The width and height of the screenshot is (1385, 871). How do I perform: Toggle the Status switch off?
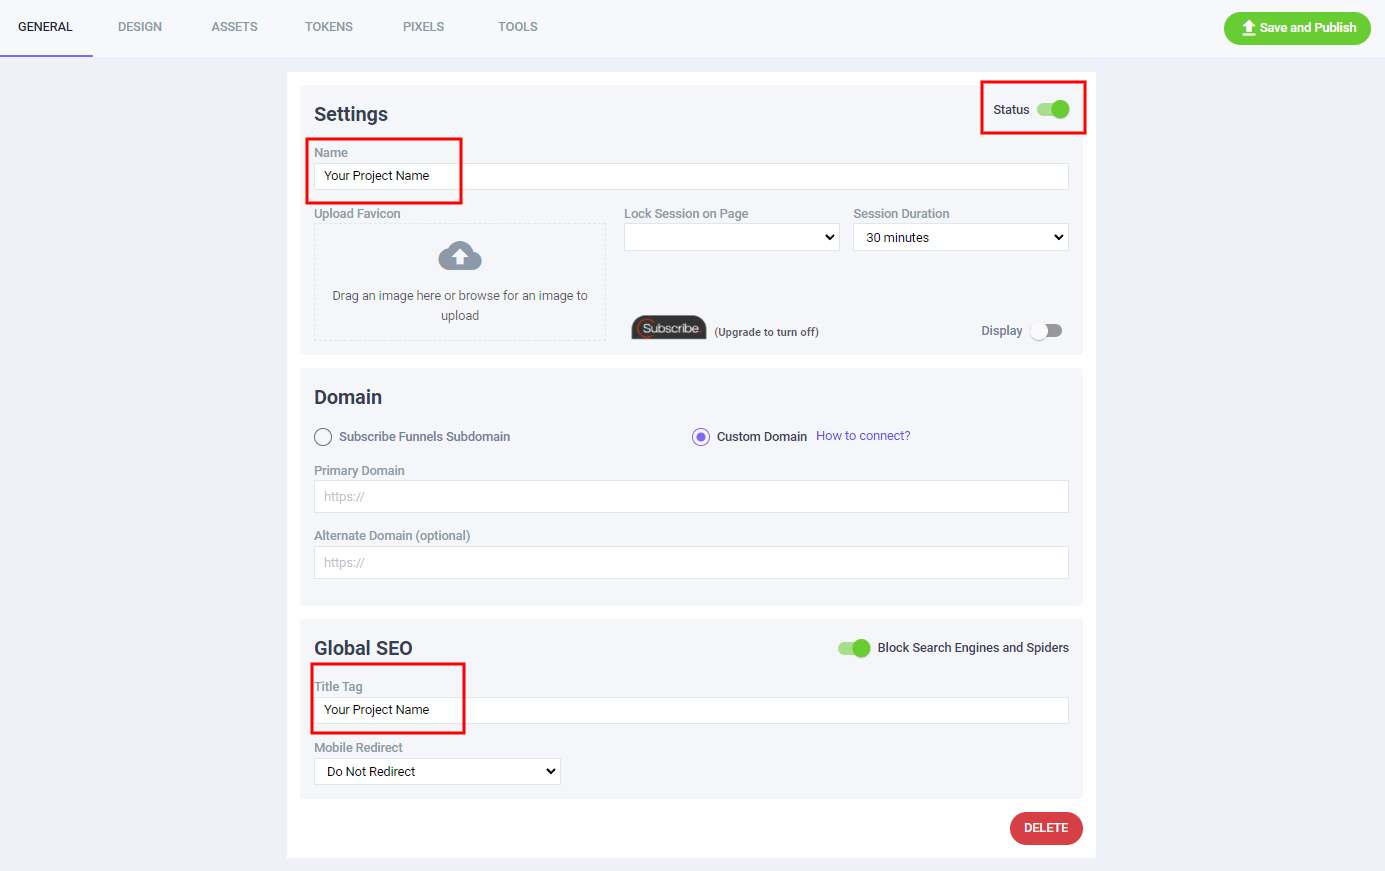coord(1053,110)
